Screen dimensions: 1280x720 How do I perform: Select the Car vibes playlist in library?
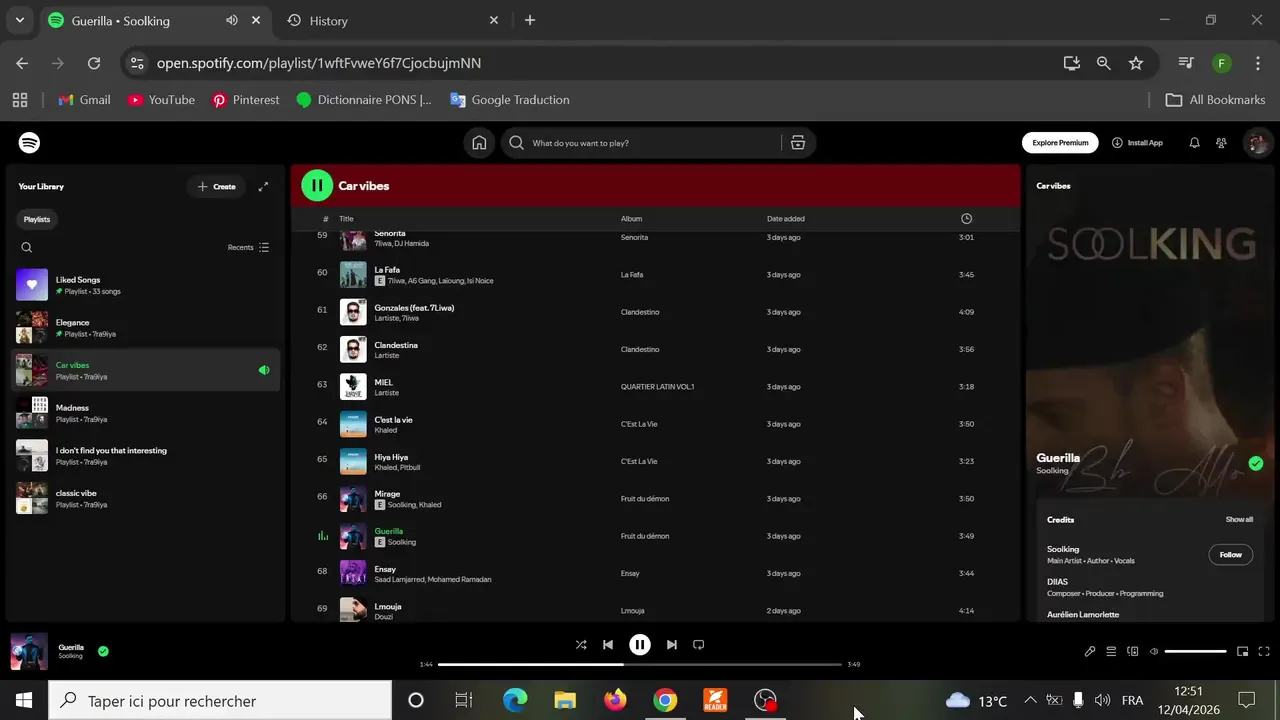(145, 370)
